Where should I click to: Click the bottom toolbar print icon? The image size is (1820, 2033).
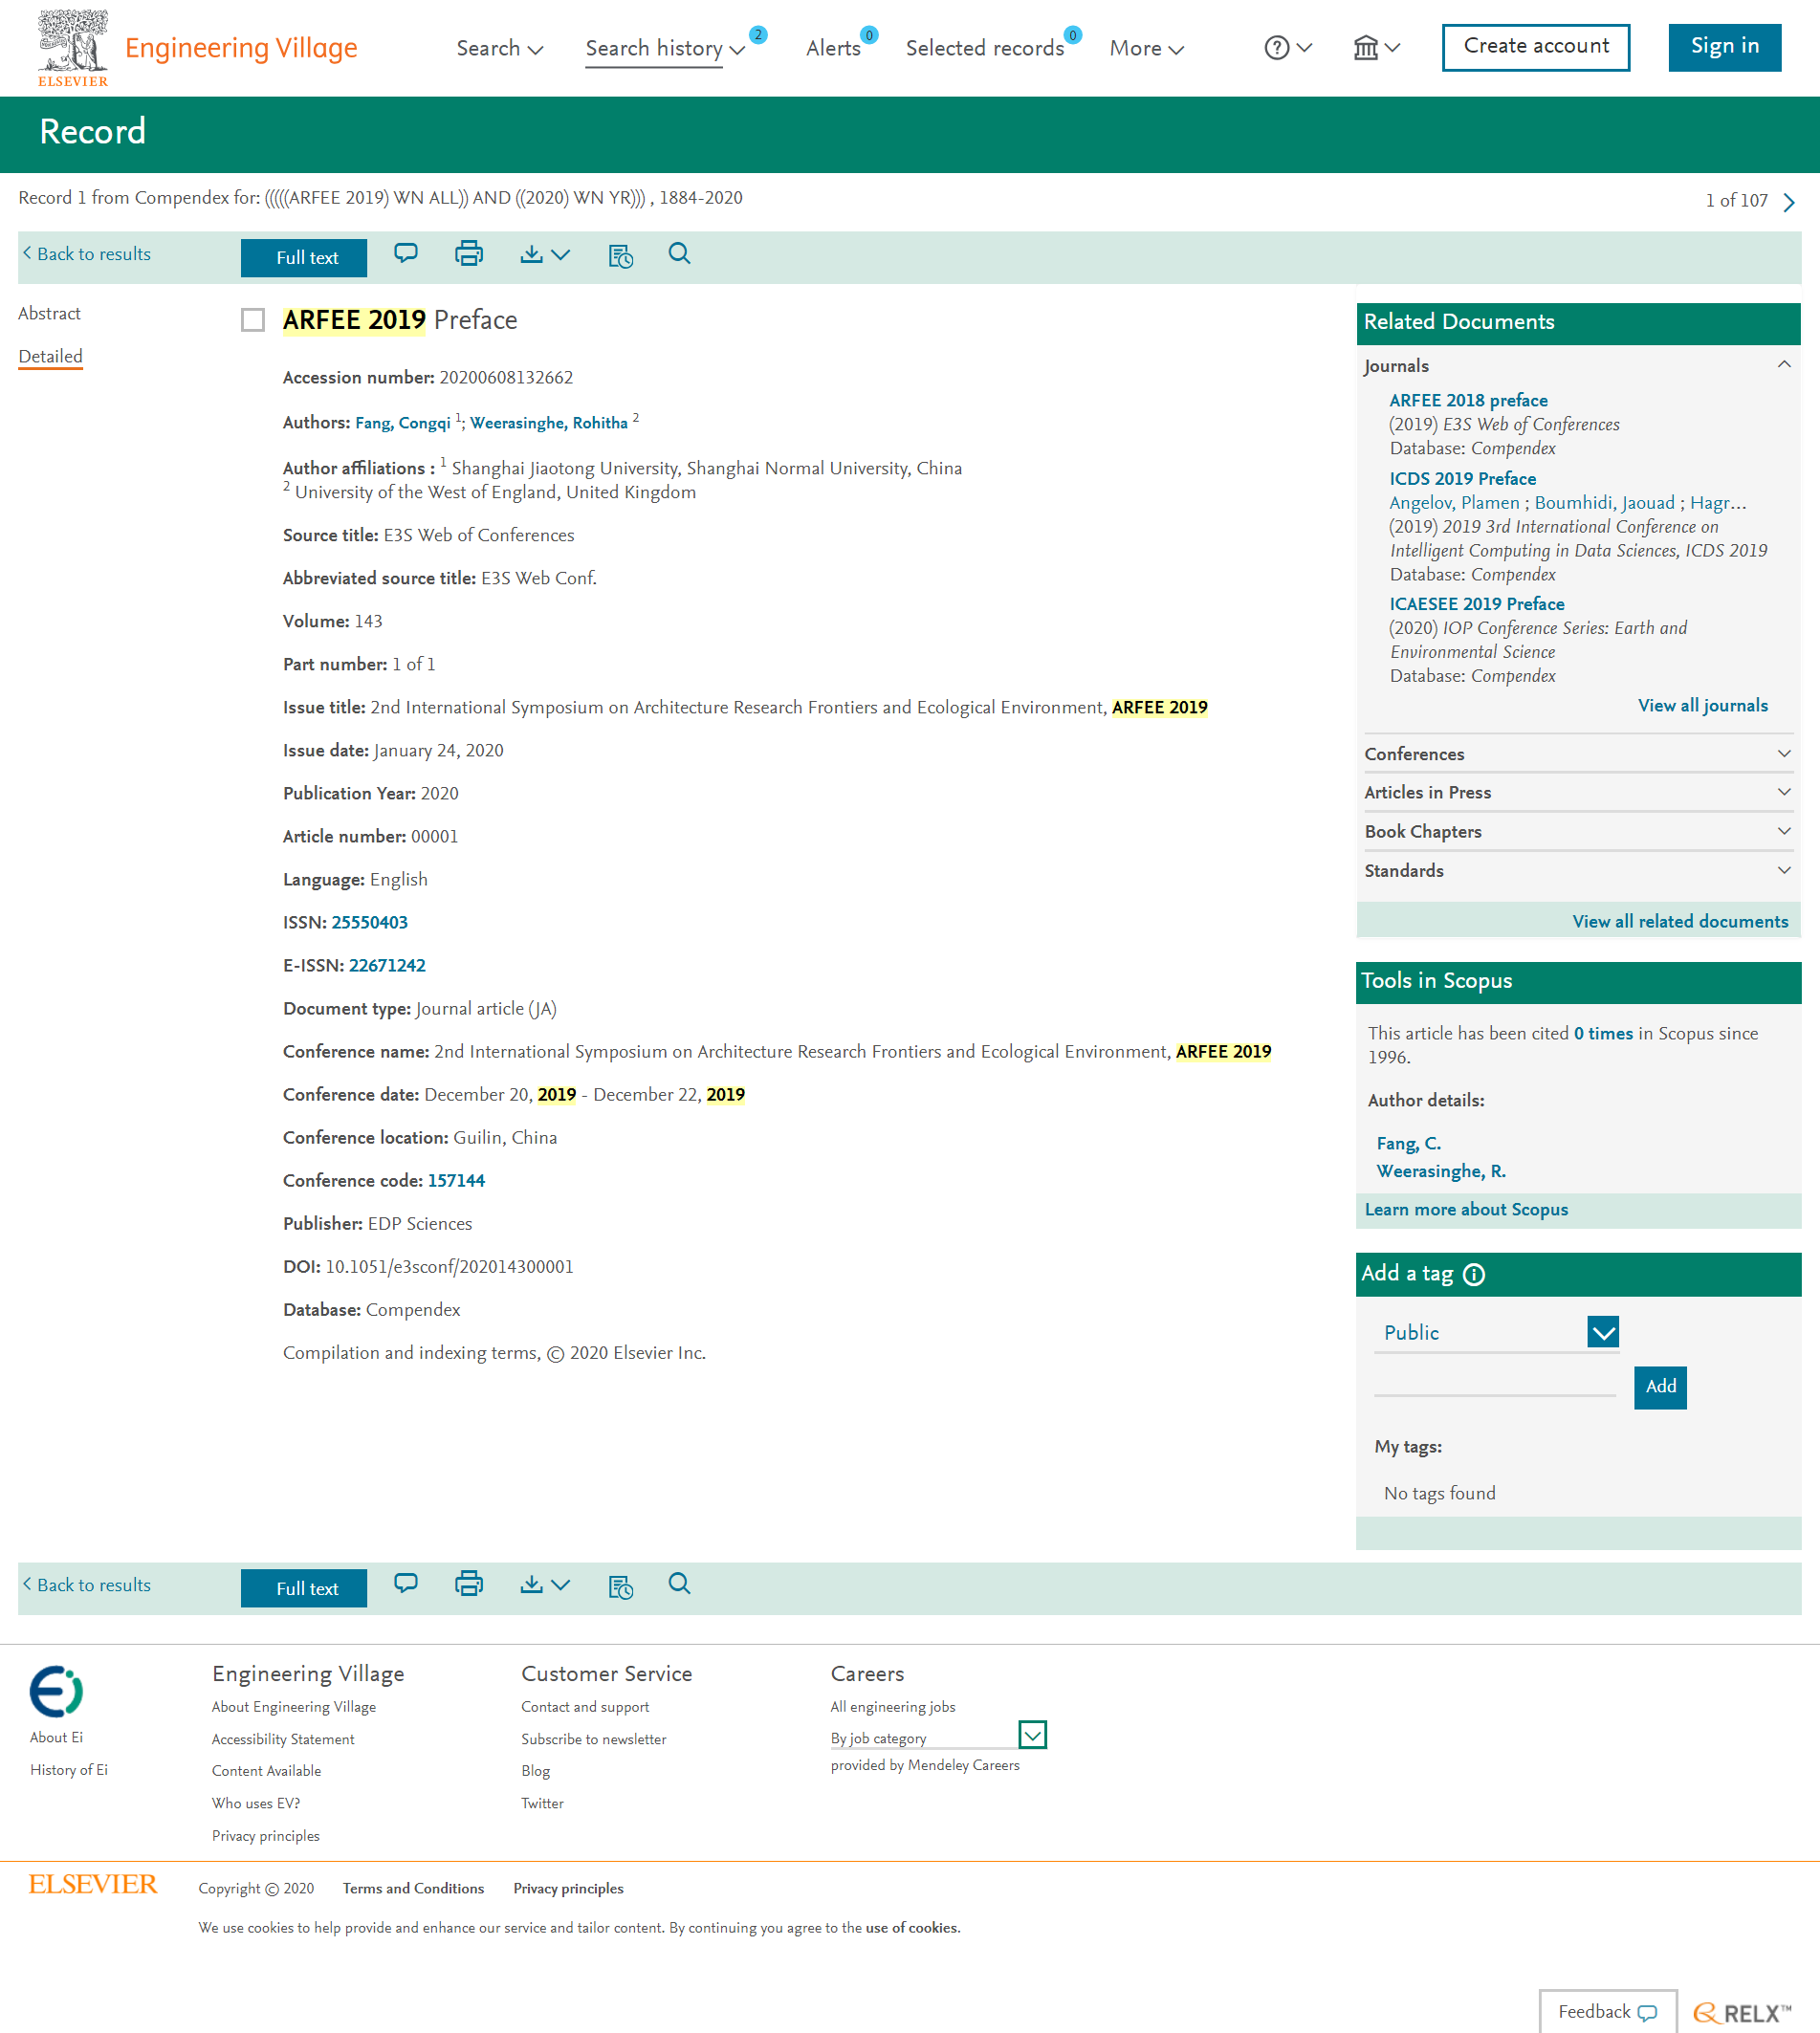[469, 1584]
